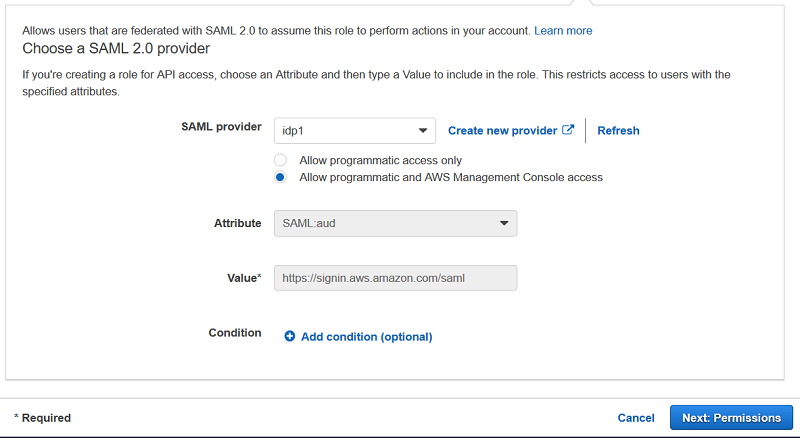This screenshot has width=800, height=438.
Task: Click the 'Choose a SAML 2.0 provider' heading
Action: tap(116, 48)
